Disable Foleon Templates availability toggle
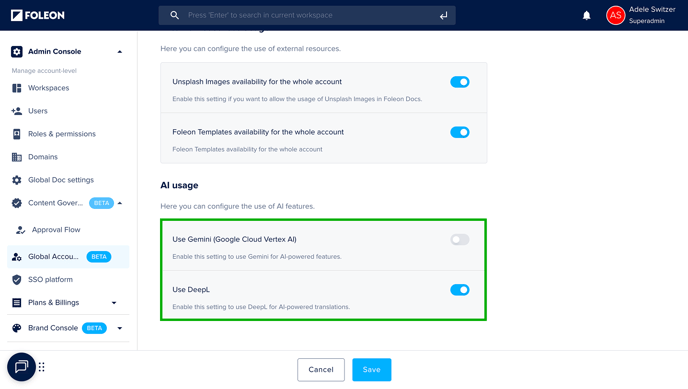This screenshot has height=389, width=688. click(459, 132)
